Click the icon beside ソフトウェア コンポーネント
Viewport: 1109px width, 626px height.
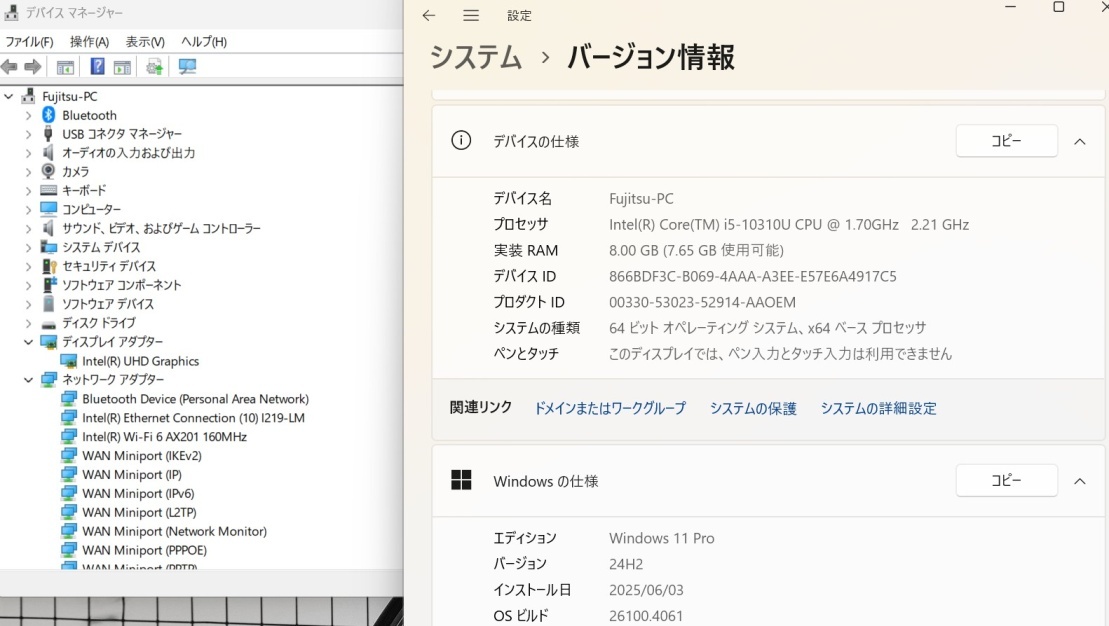49,284
